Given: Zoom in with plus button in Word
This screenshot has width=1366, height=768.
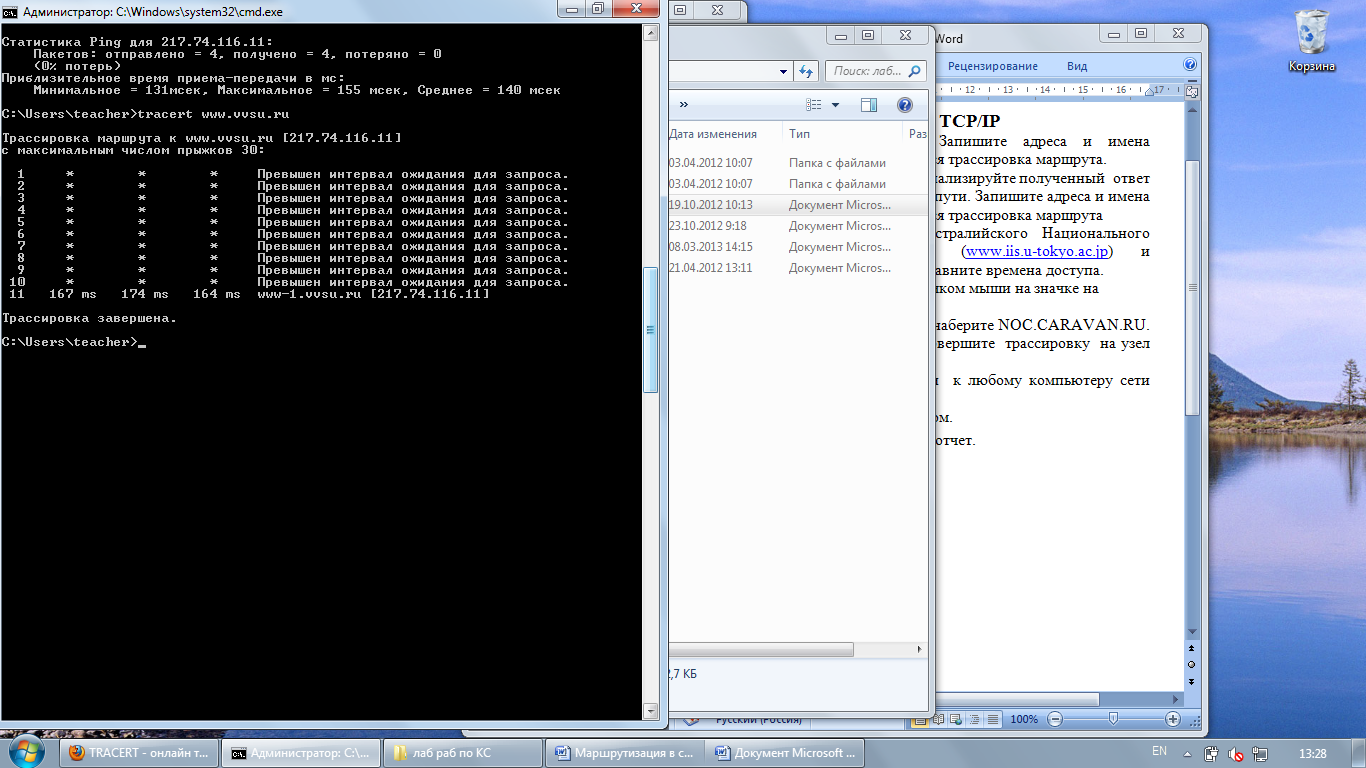Looking at the screenshot, I should click(1173, 719).
